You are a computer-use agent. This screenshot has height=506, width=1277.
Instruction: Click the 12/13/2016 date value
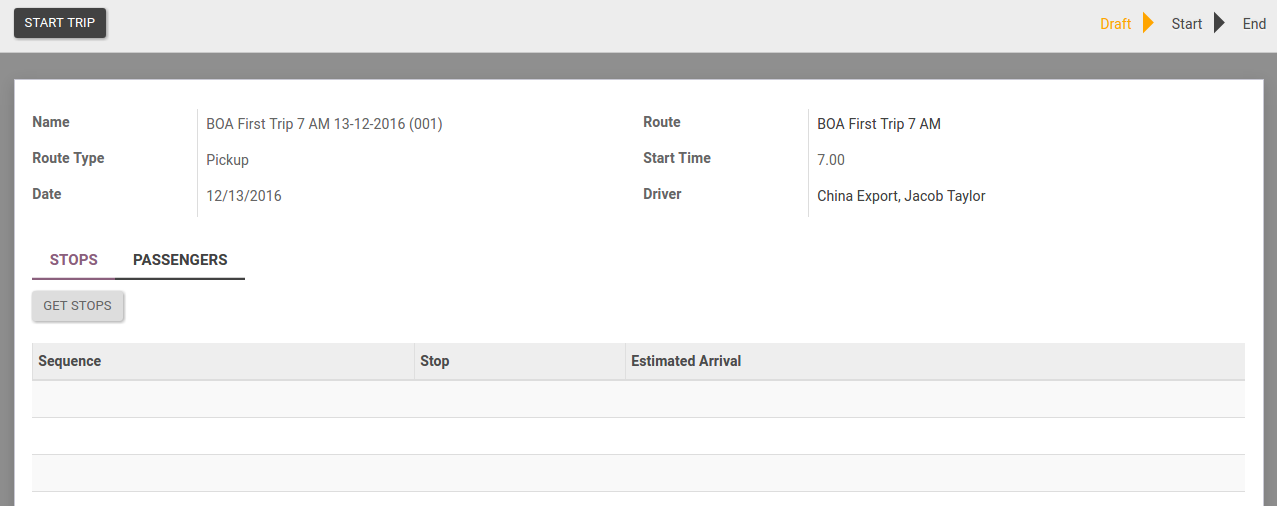click(x=244, y=196)
